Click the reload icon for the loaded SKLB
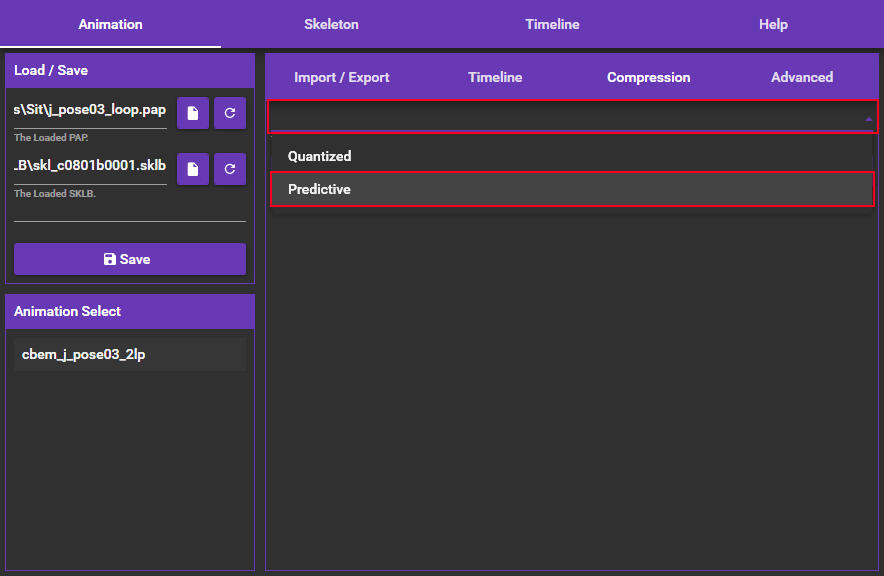Image resolution: width=884 pixels, height=576 pixels. 230,169
